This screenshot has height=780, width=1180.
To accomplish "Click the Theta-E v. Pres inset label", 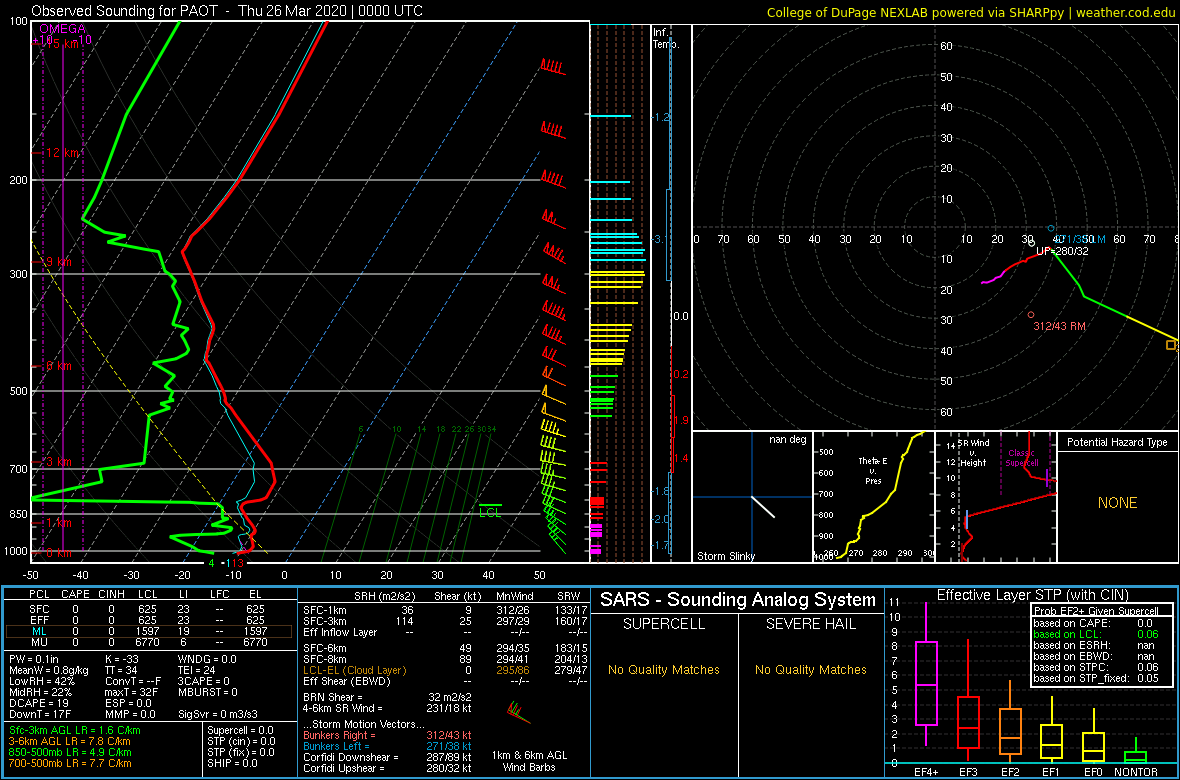I will [x=874, y=471].
